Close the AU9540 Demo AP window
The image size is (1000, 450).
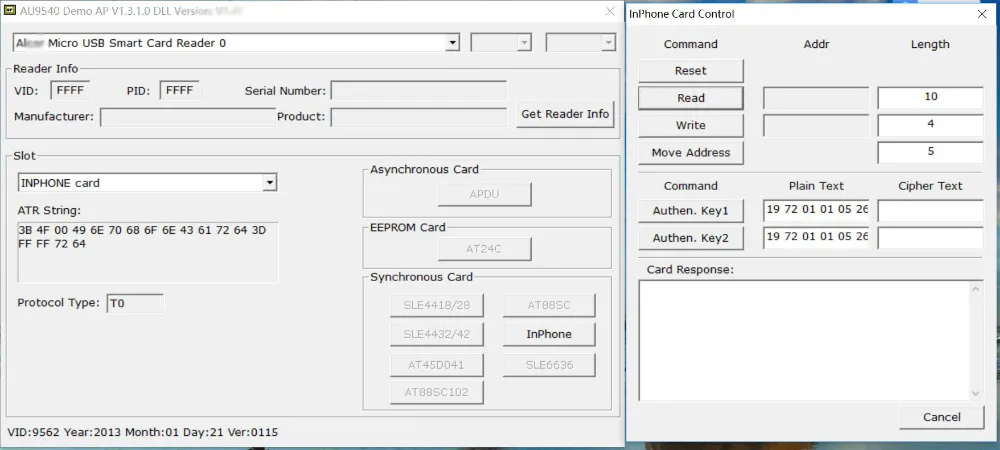[x=610, y=11]
